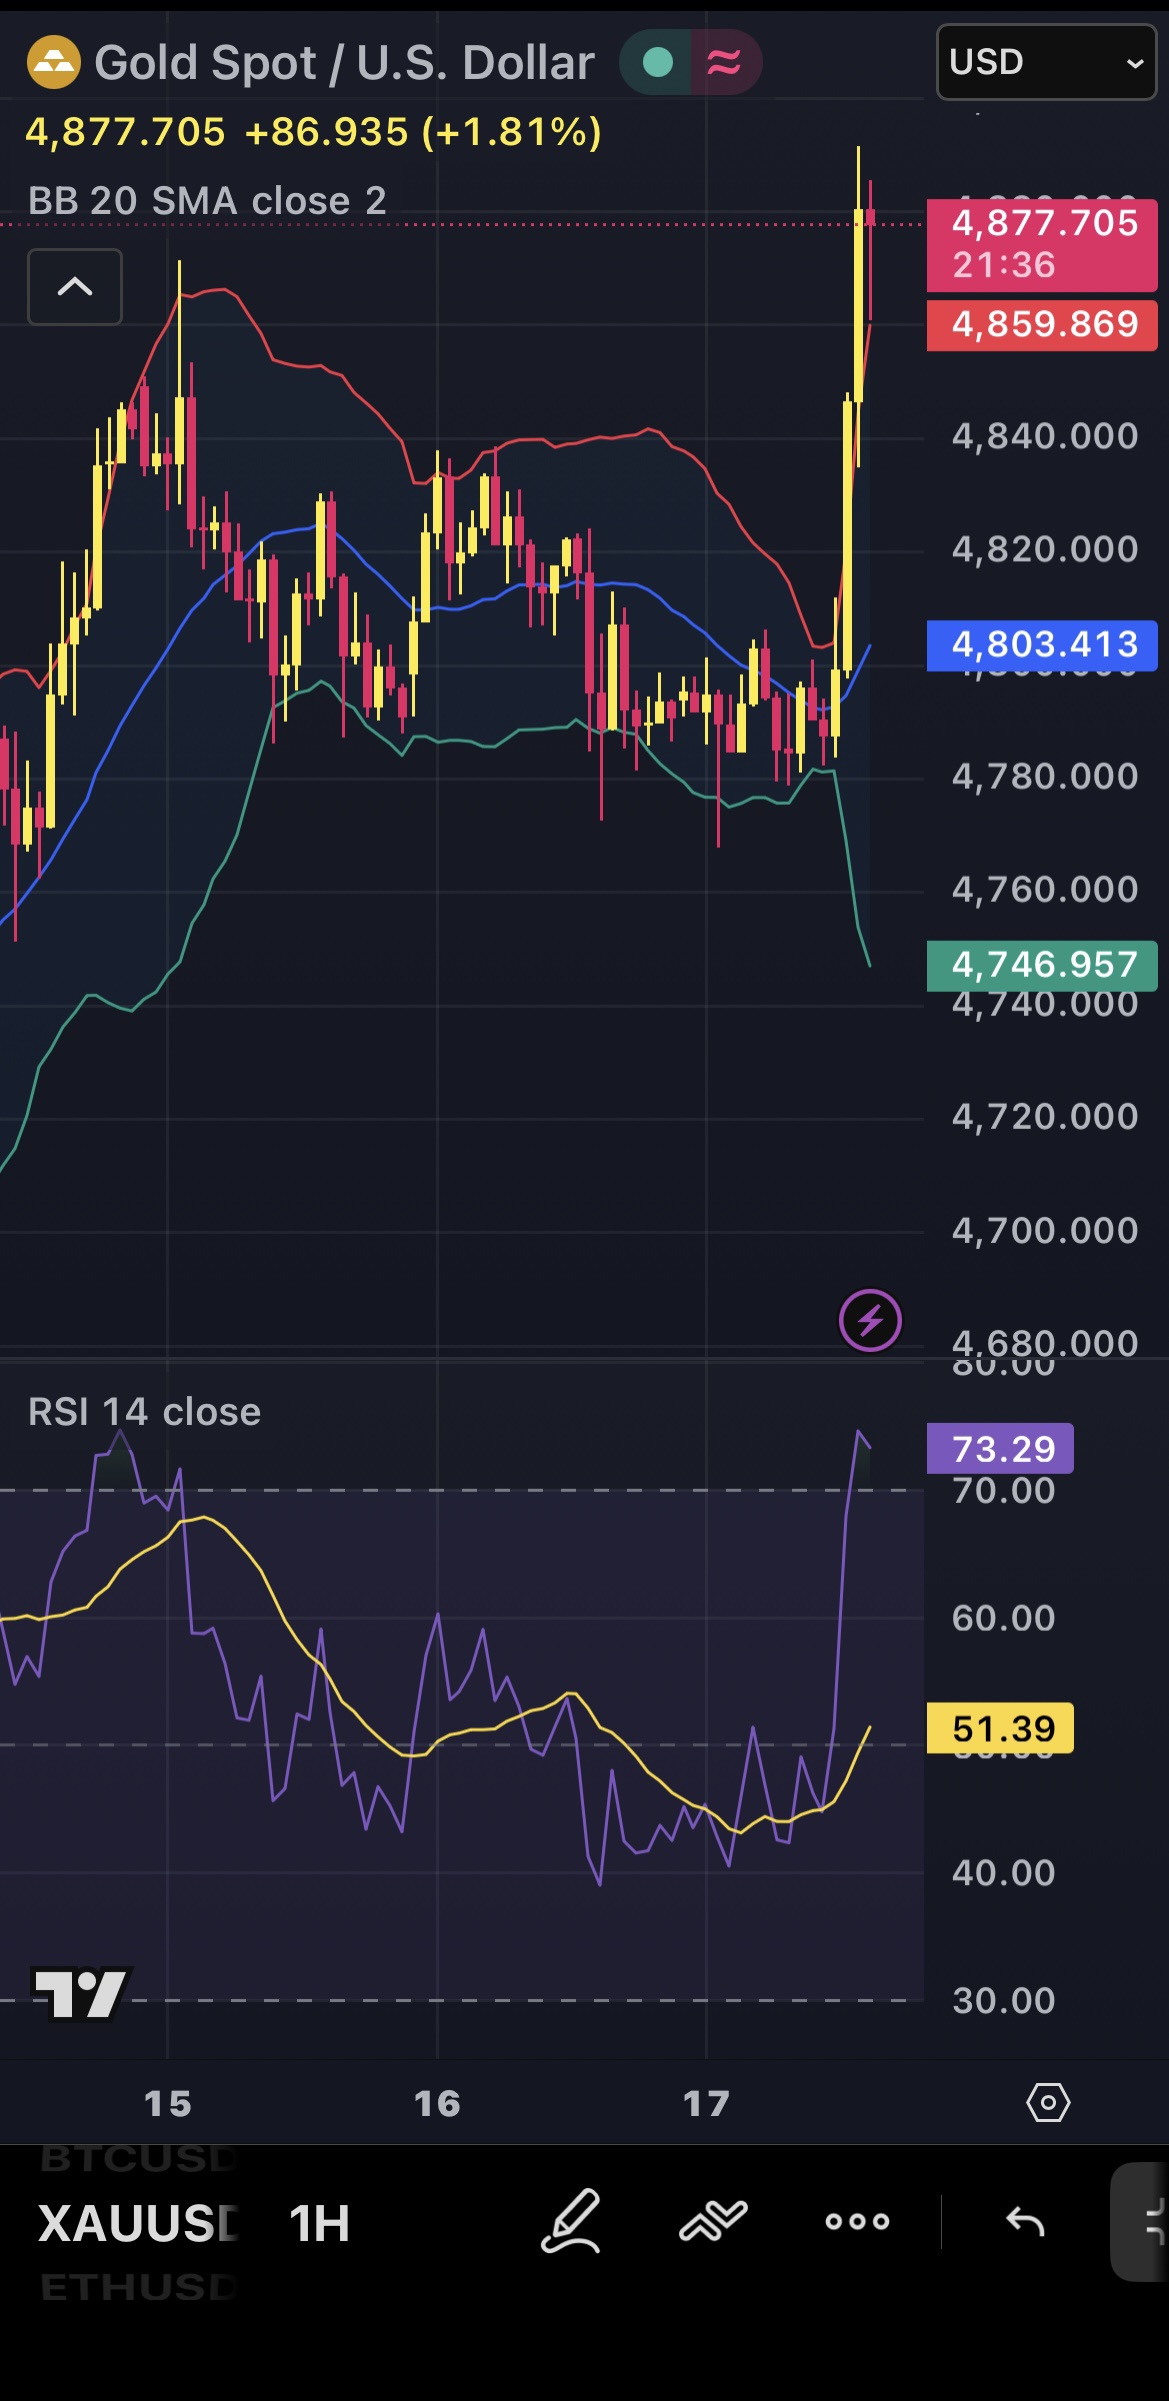
Task: Open the indicators icon in bottom toolbar
Action: click(x=713, y=2222)
